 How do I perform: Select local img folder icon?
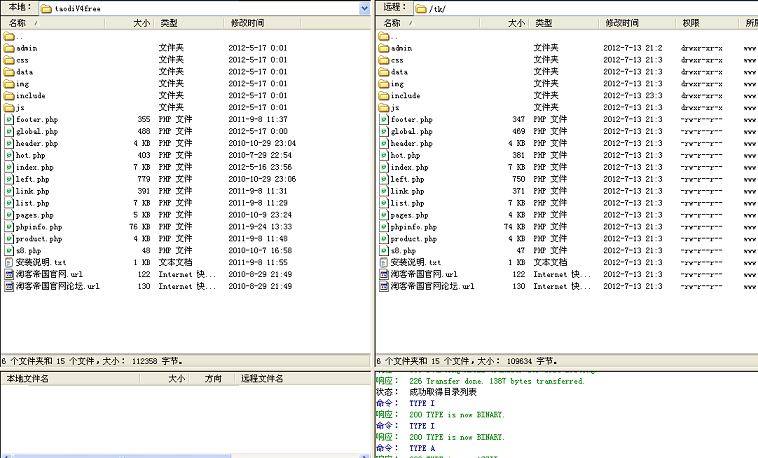click(9, 84)
